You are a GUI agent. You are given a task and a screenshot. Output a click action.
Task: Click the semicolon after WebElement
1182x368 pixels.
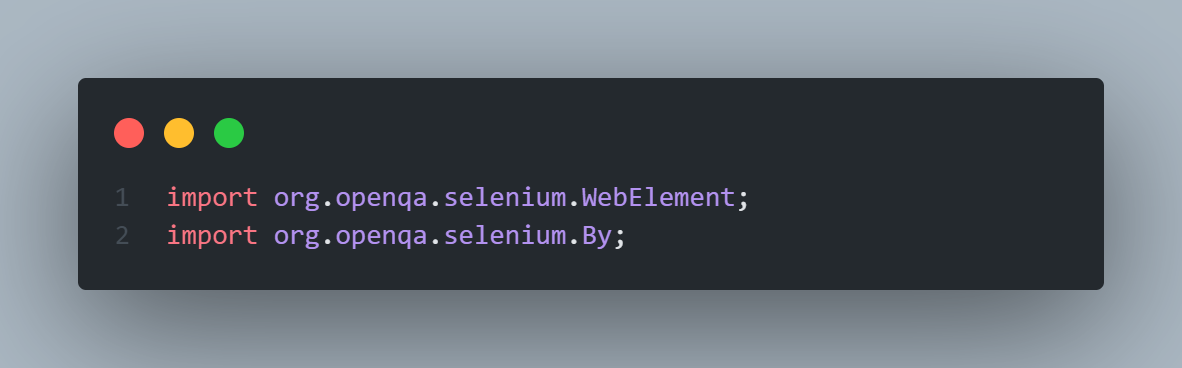pyautogui.click(x=743, y=201)
